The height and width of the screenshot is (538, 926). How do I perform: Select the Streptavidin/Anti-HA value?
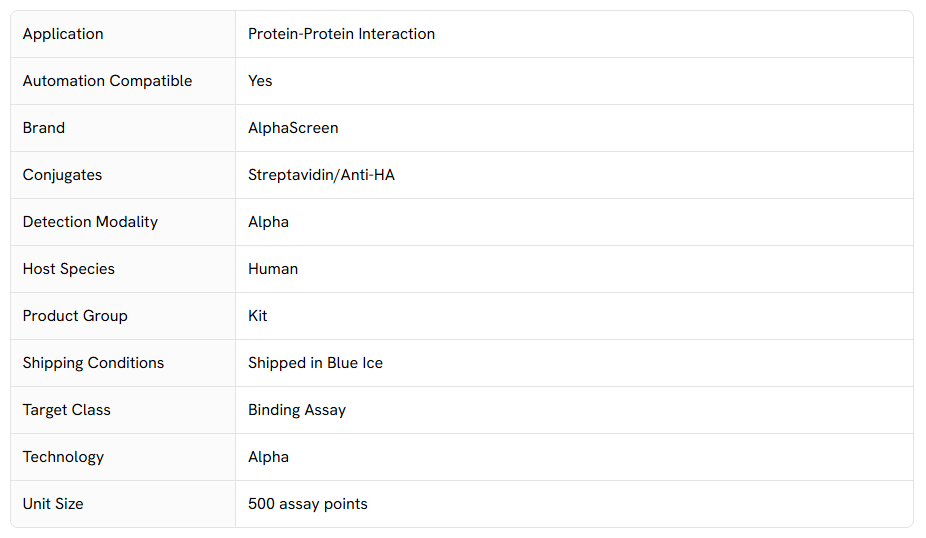tap(321, 175)
